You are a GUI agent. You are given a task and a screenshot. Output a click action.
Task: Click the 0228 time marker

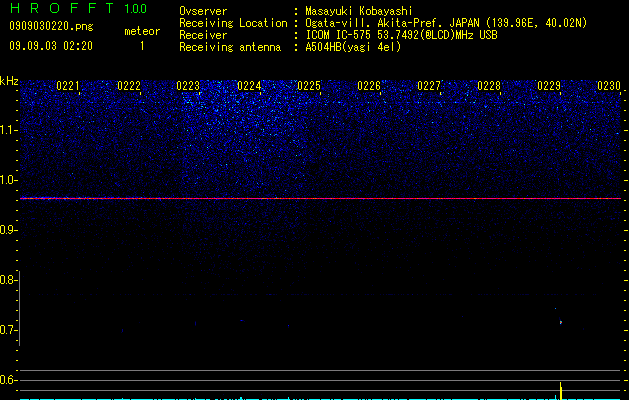tap(489, 86)
